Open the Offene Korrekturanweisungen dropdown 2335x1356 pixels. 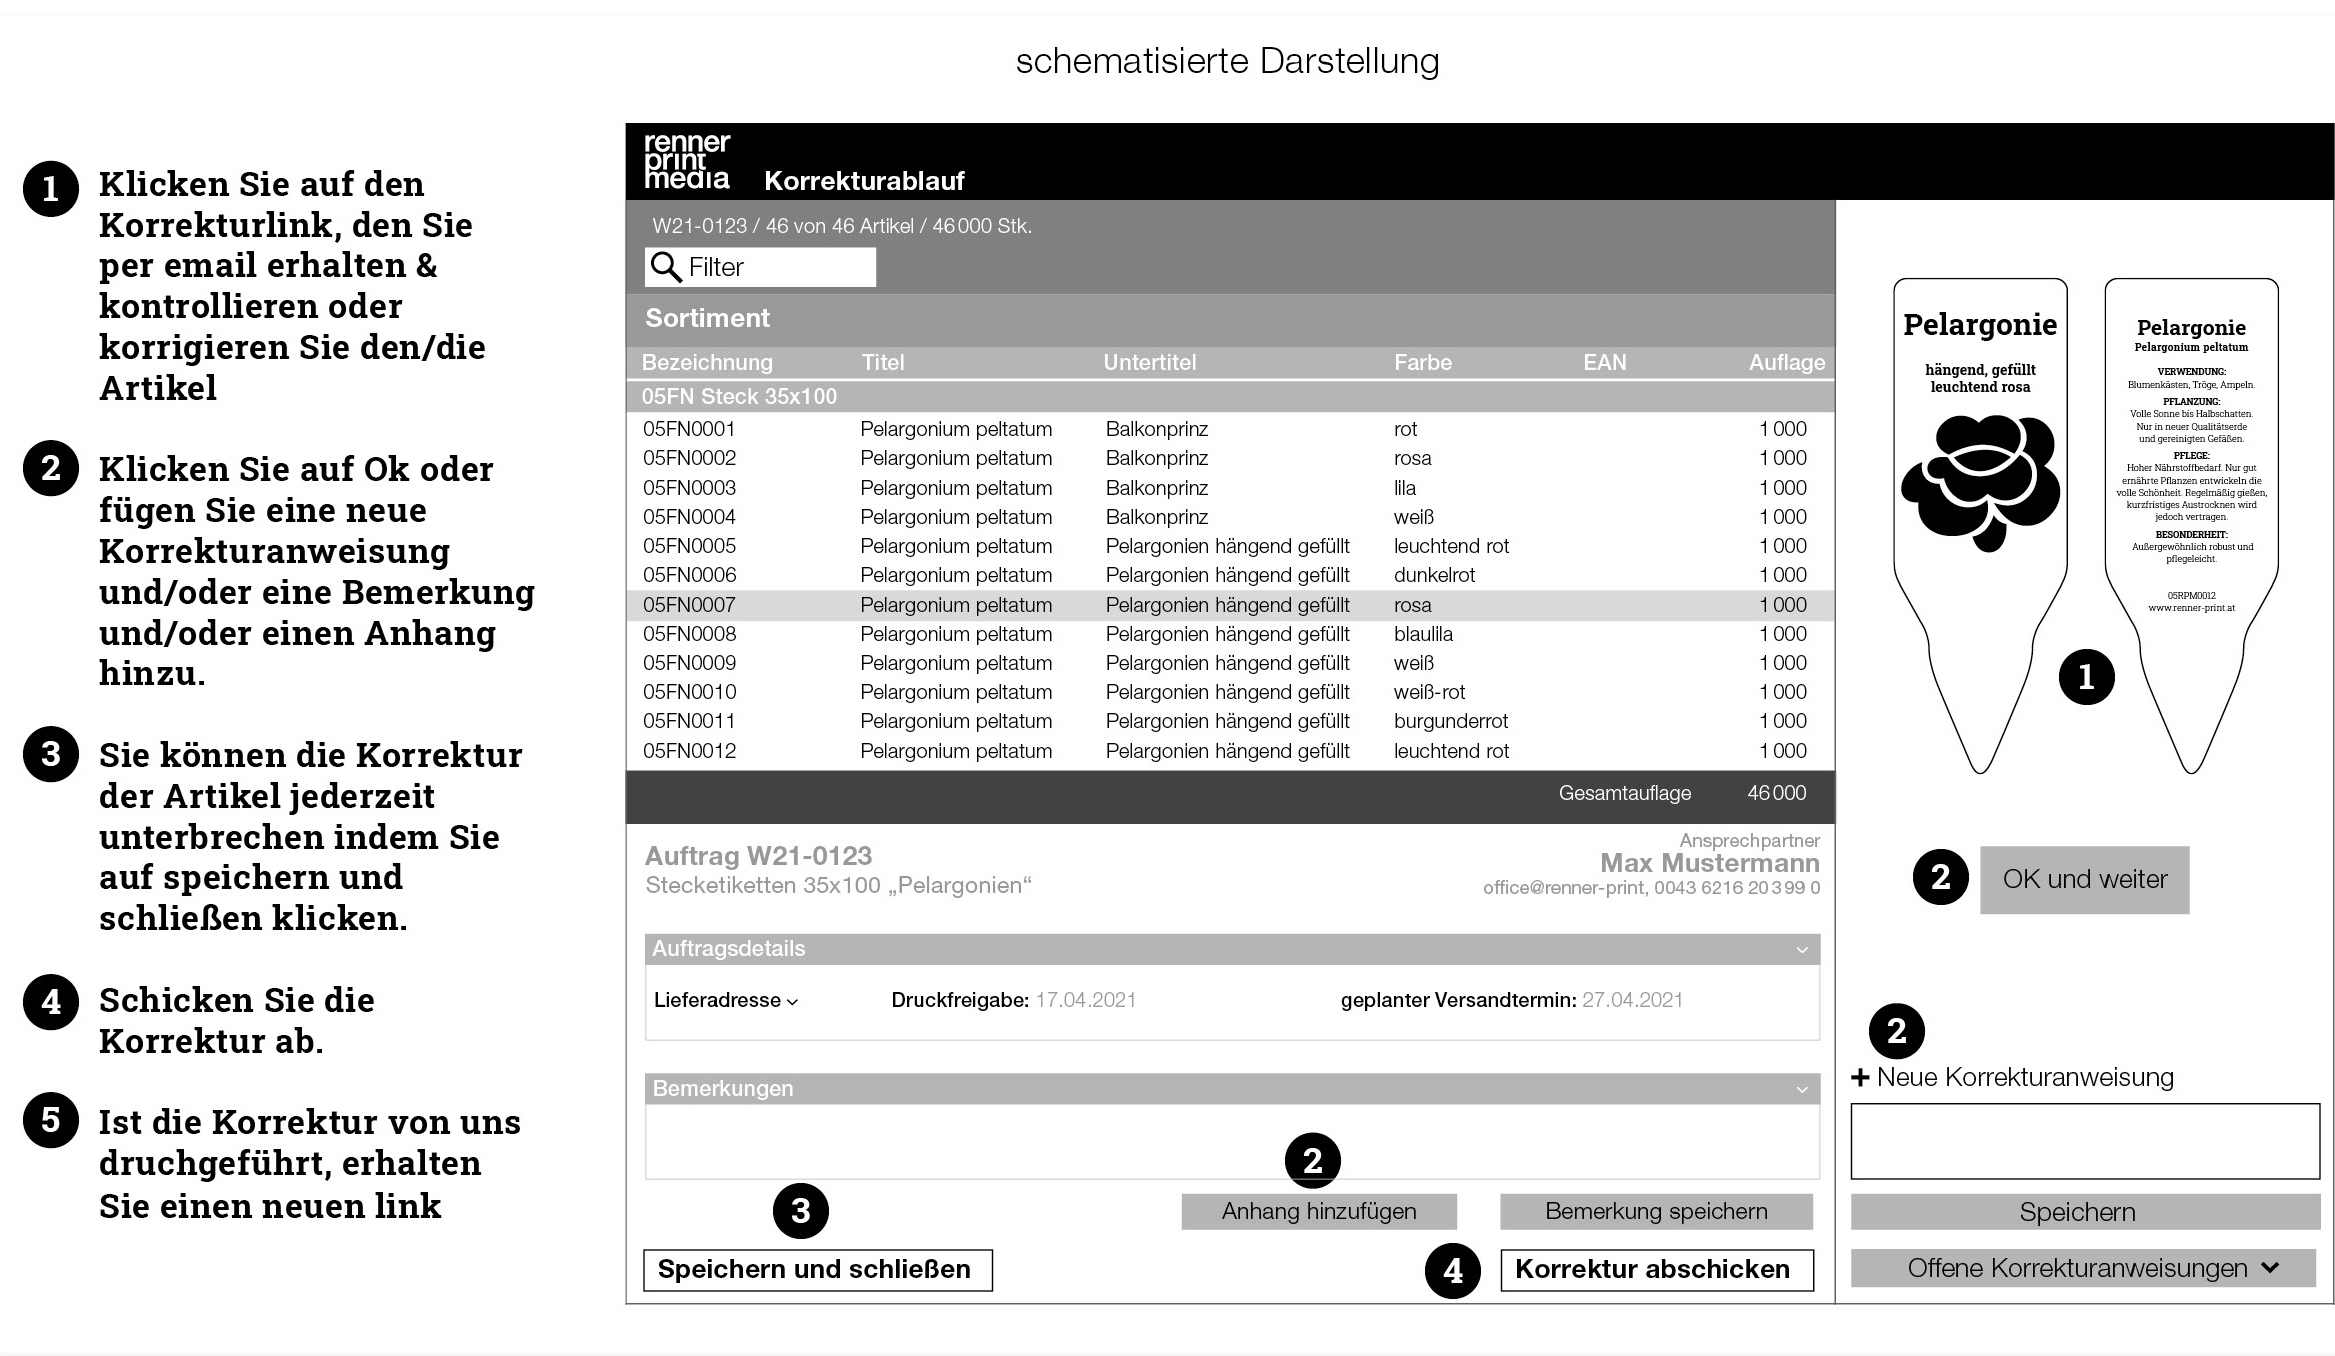click(x=2083, y=1268)
